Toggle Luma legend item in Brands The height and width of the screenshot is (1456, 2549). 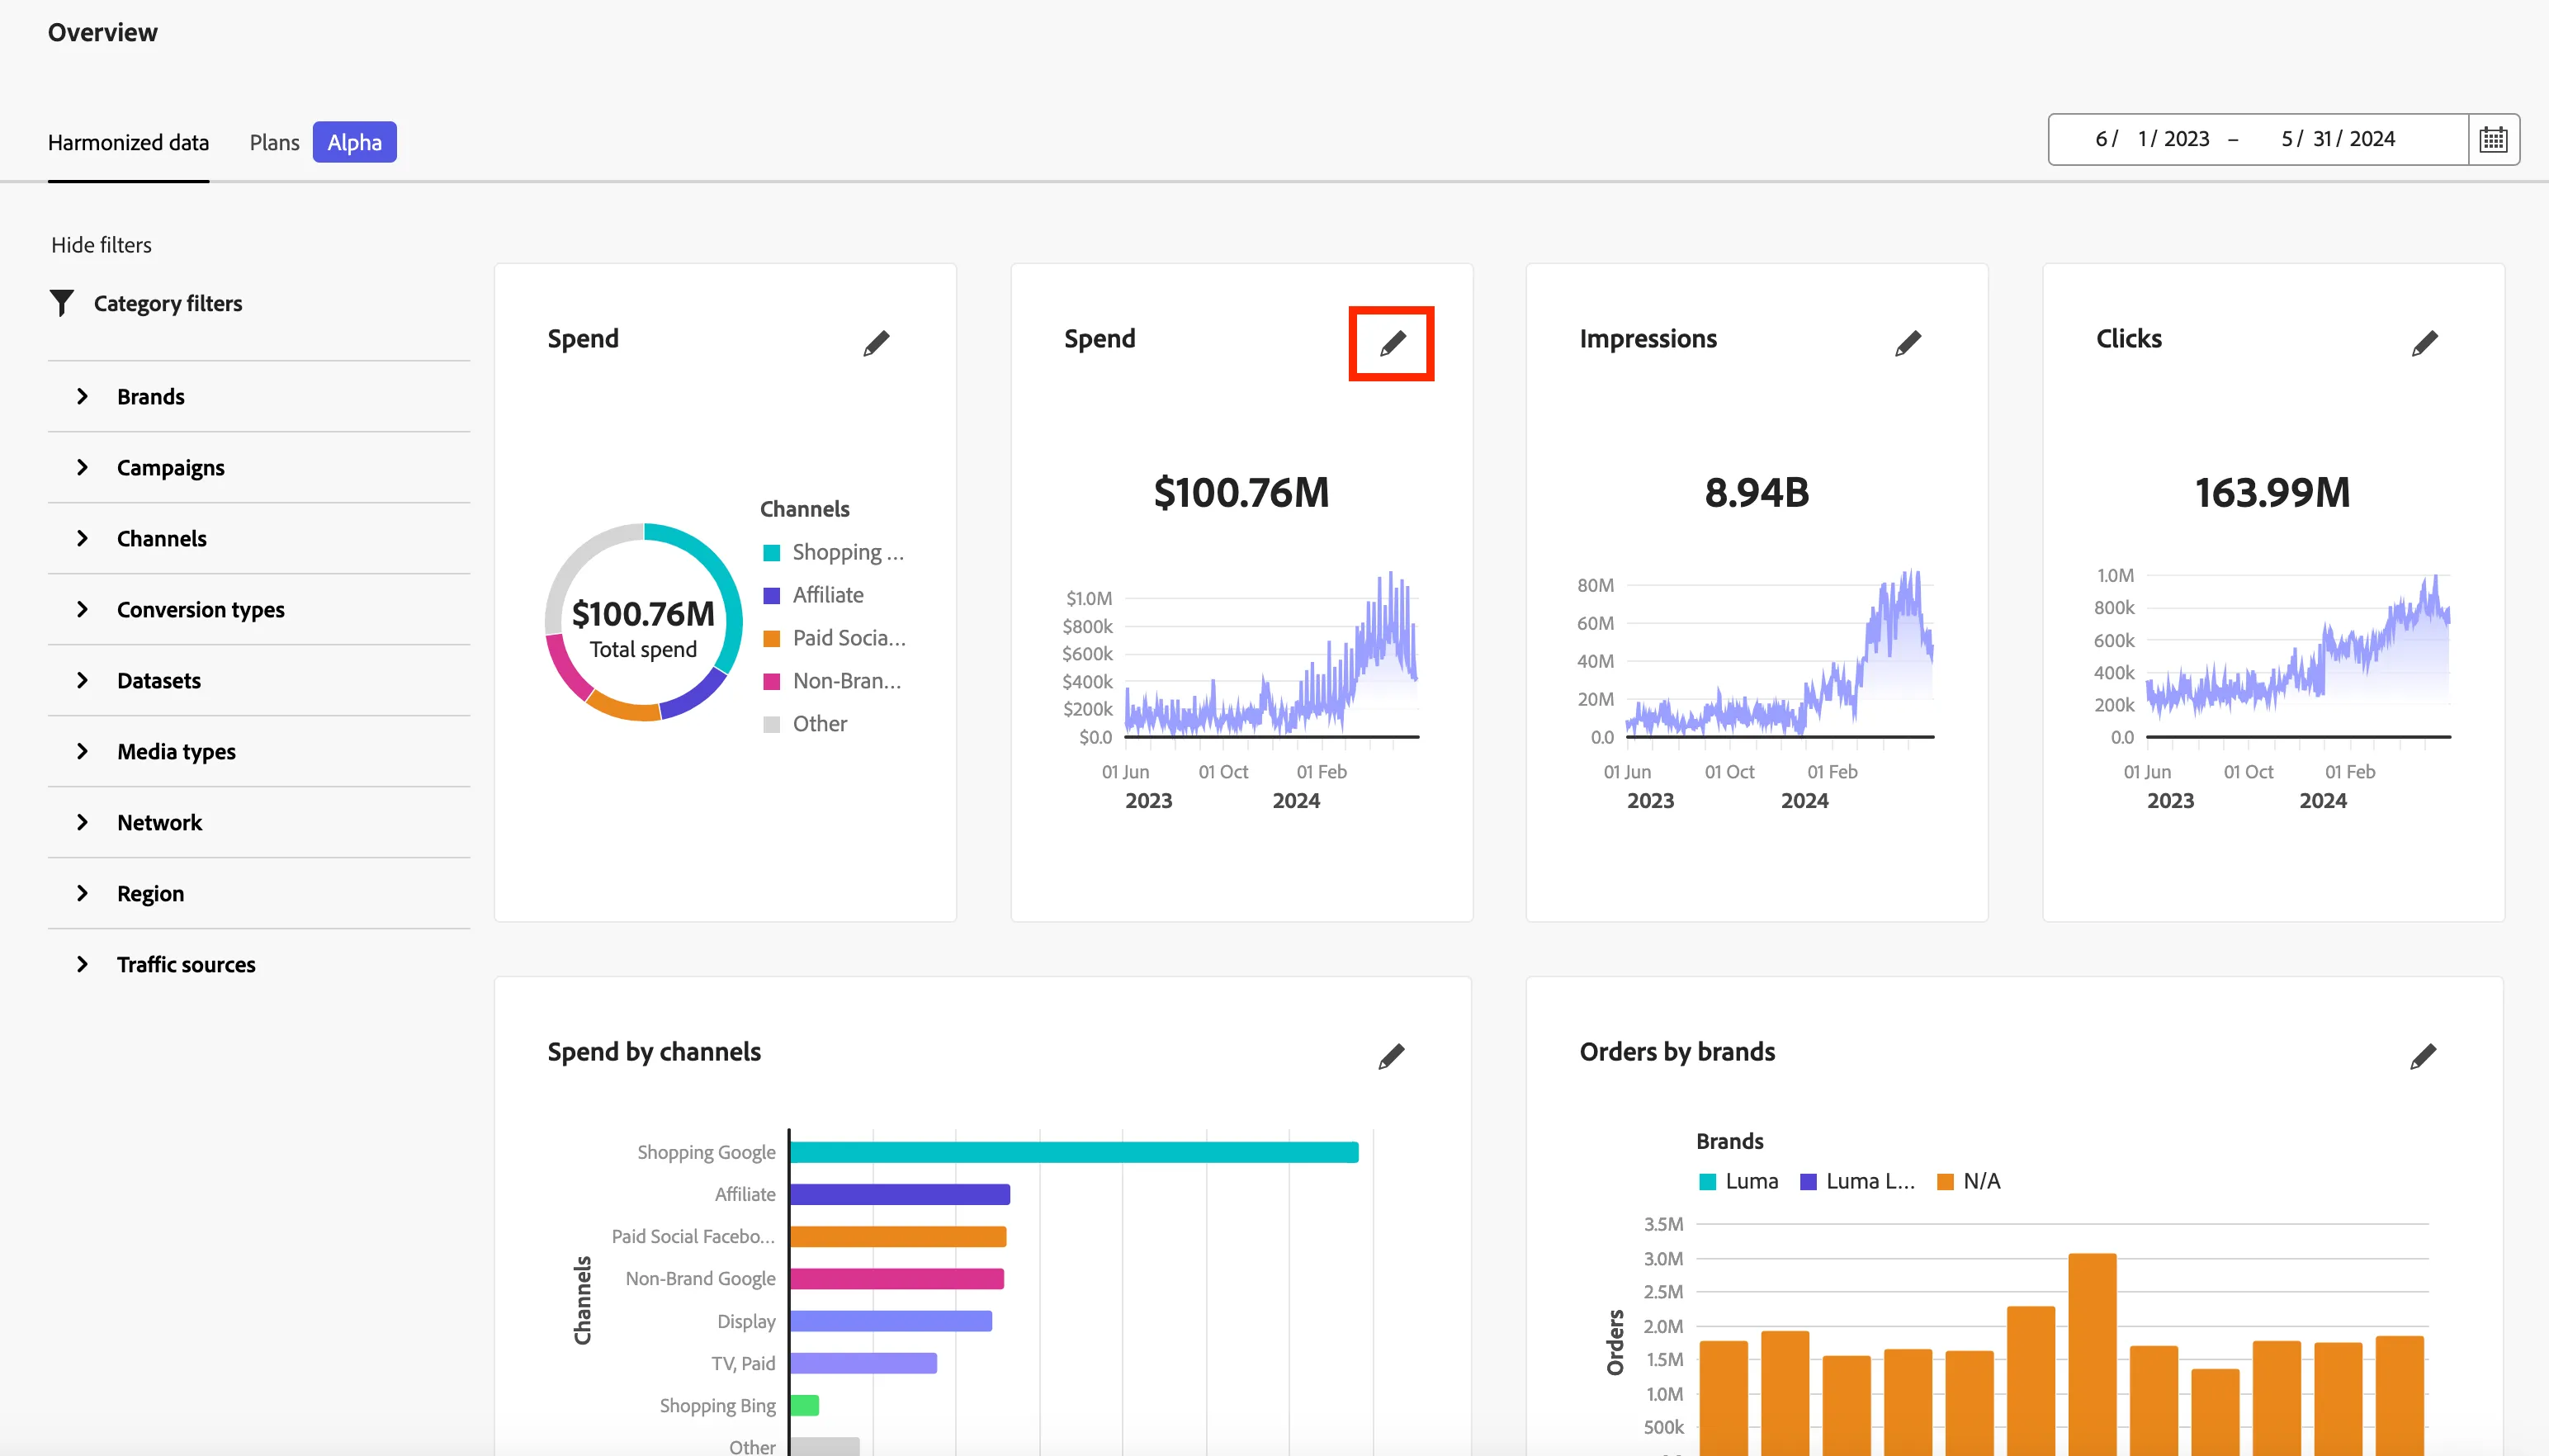pos(1739,1181)
